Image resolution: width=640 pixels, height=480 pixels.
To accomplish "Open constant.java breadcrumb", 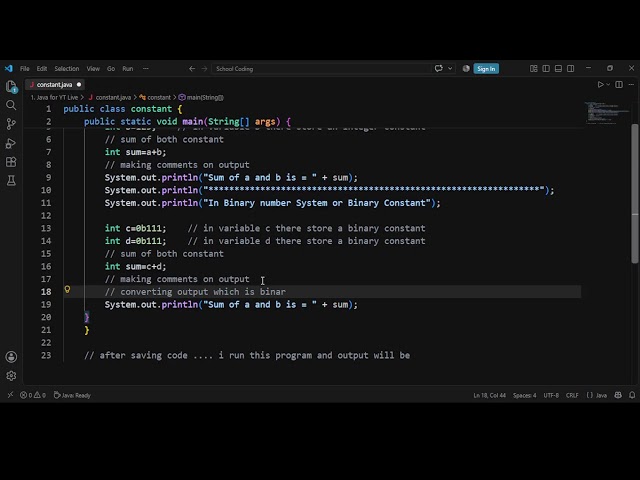I will [x=110, y=98].
